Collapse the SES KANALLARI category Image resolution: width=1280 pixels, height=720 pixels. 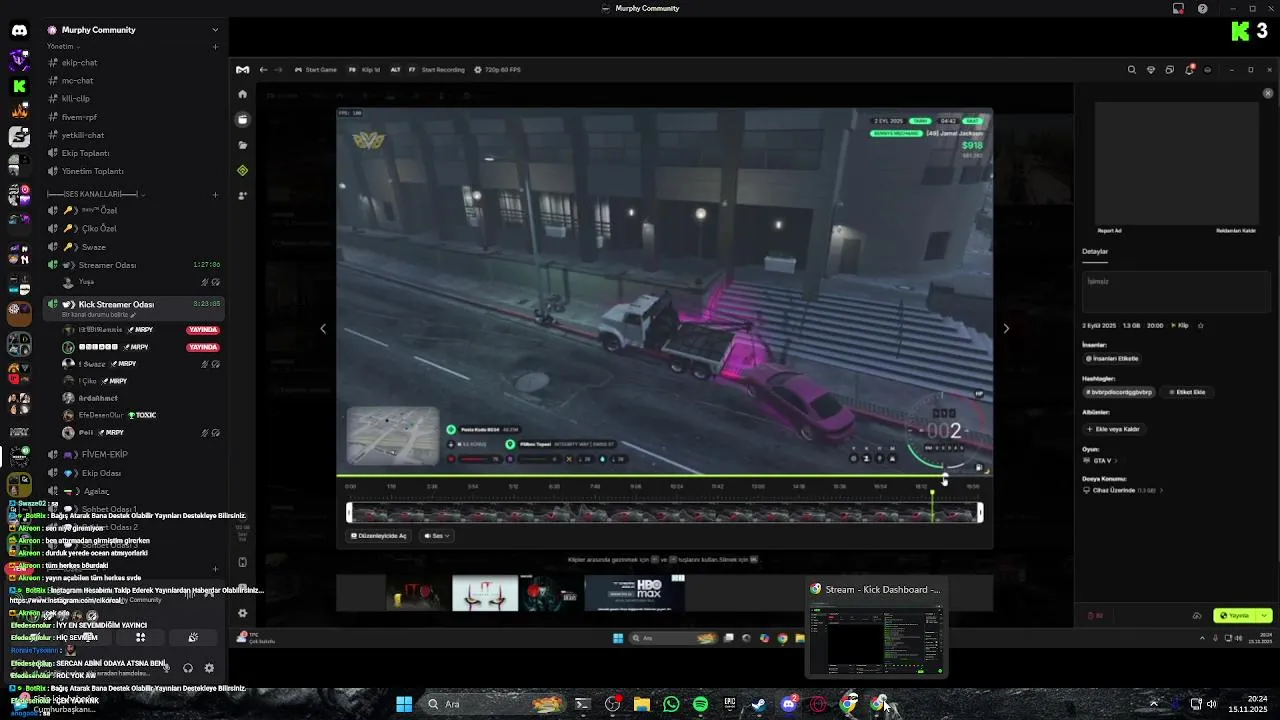point(95,194)
